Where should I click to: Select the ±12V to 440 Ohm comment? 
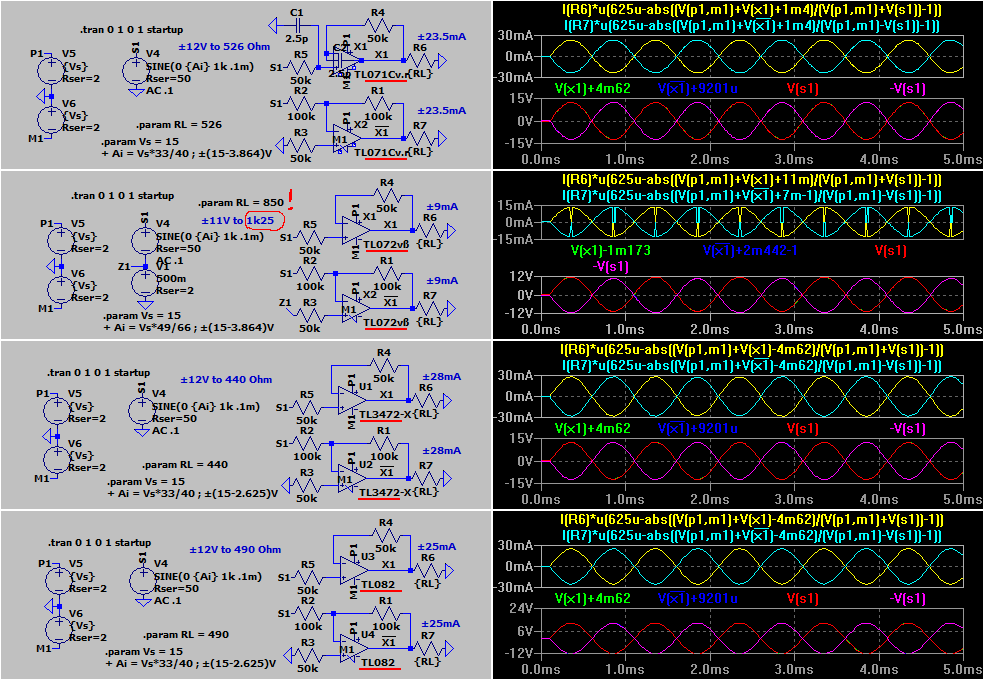point(226,380)
